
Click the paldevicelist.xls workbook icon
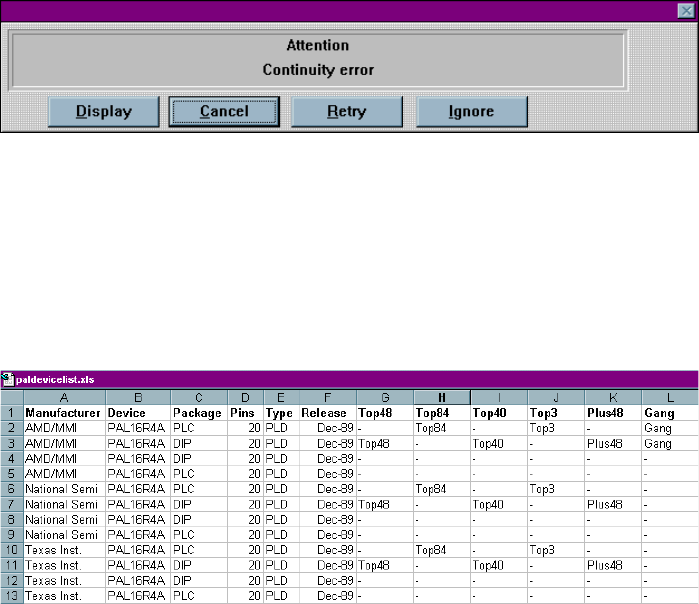[8, 379]
